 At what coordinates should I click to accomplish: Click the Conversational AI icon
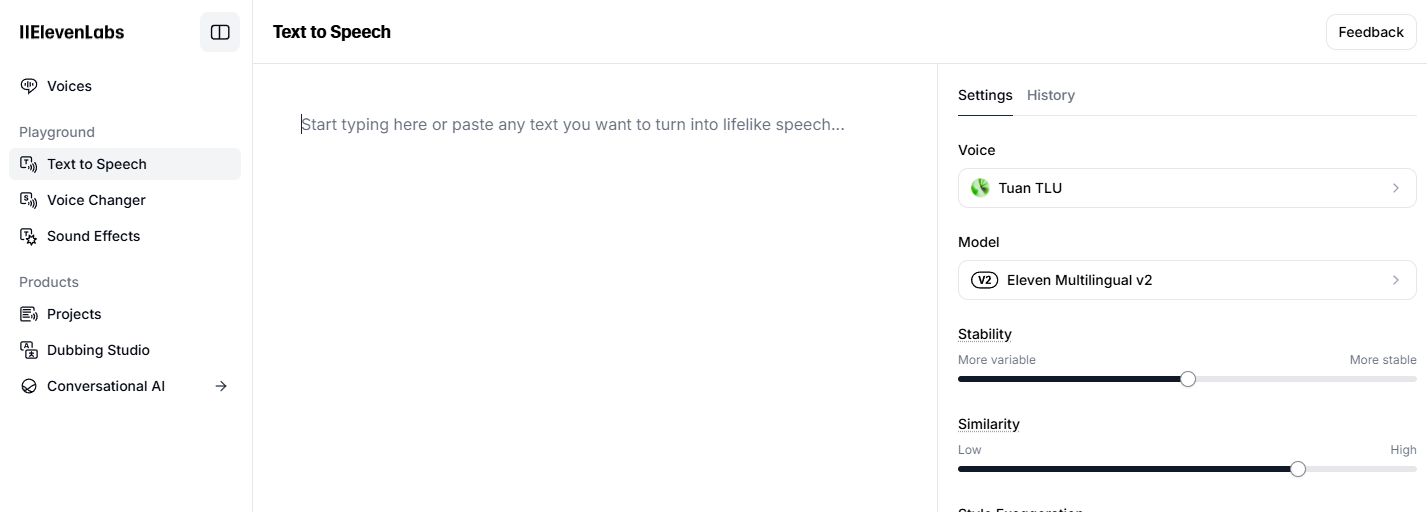[29, 386]
